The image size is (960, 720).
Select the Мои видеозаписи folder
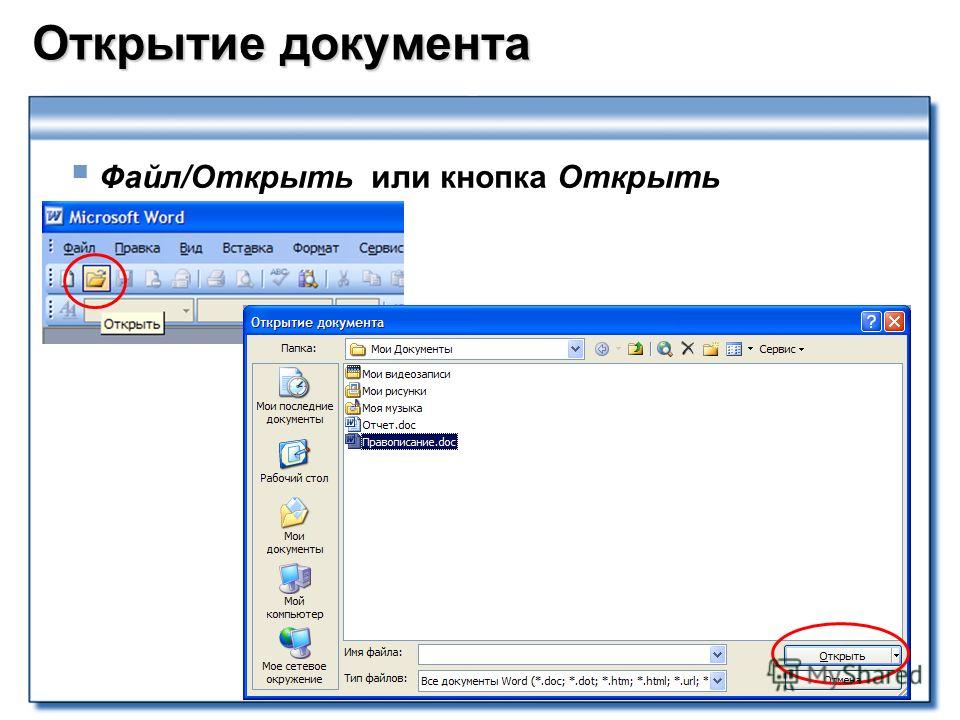tap(398, 373)
